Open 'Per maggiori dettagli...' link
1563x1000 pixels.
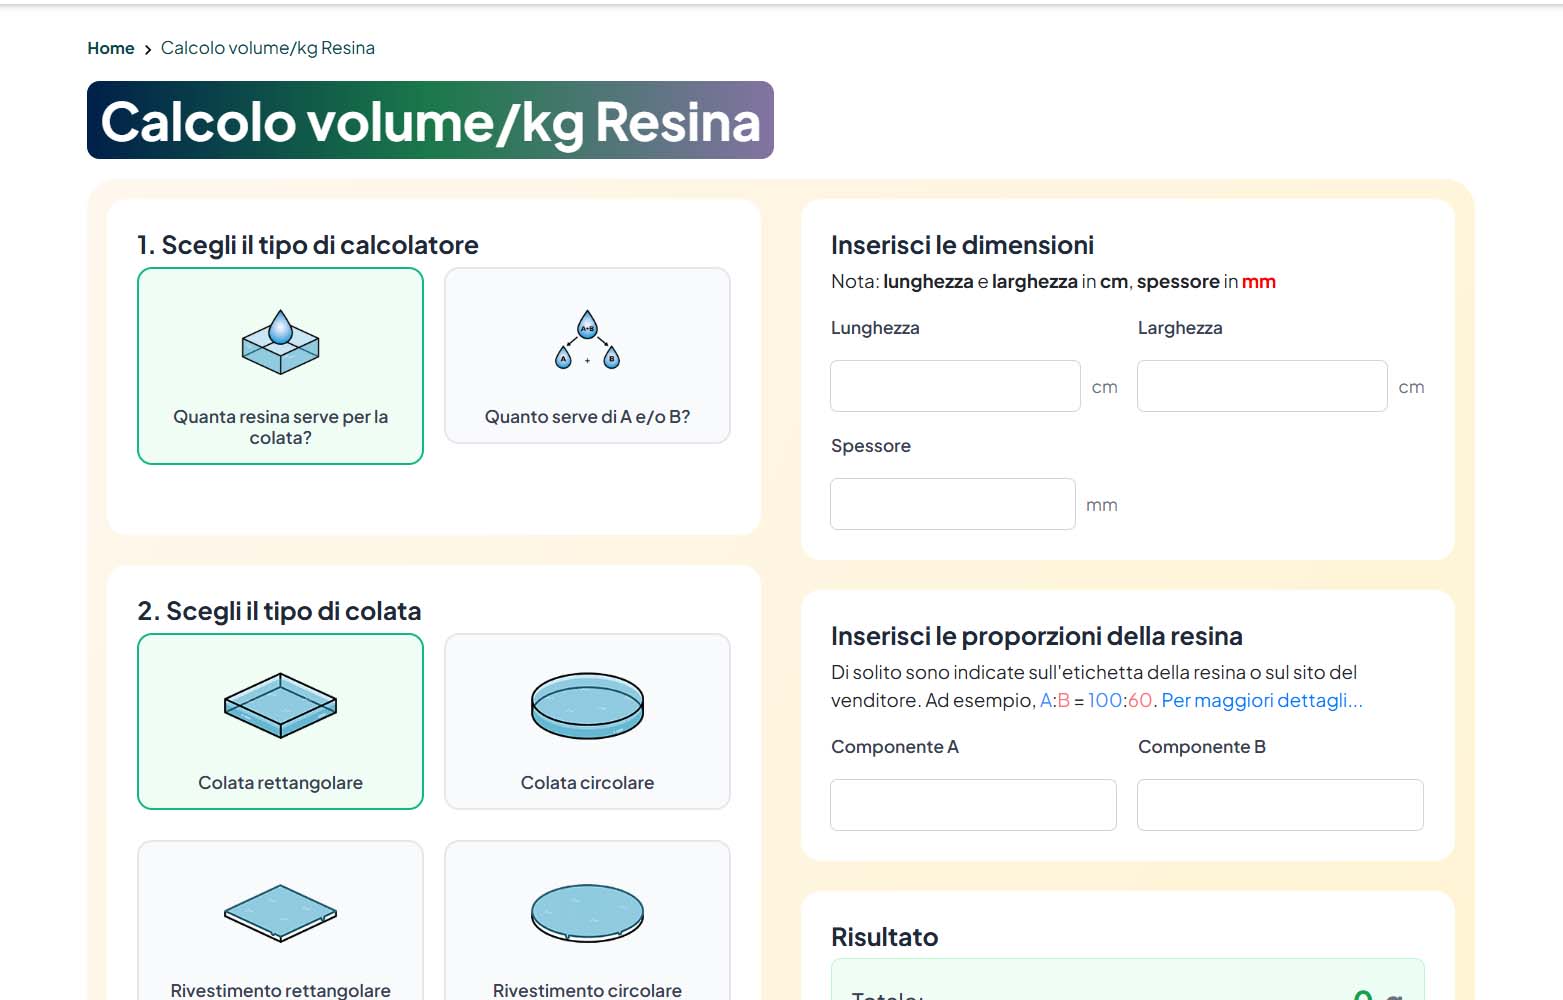pos(1261,700)
